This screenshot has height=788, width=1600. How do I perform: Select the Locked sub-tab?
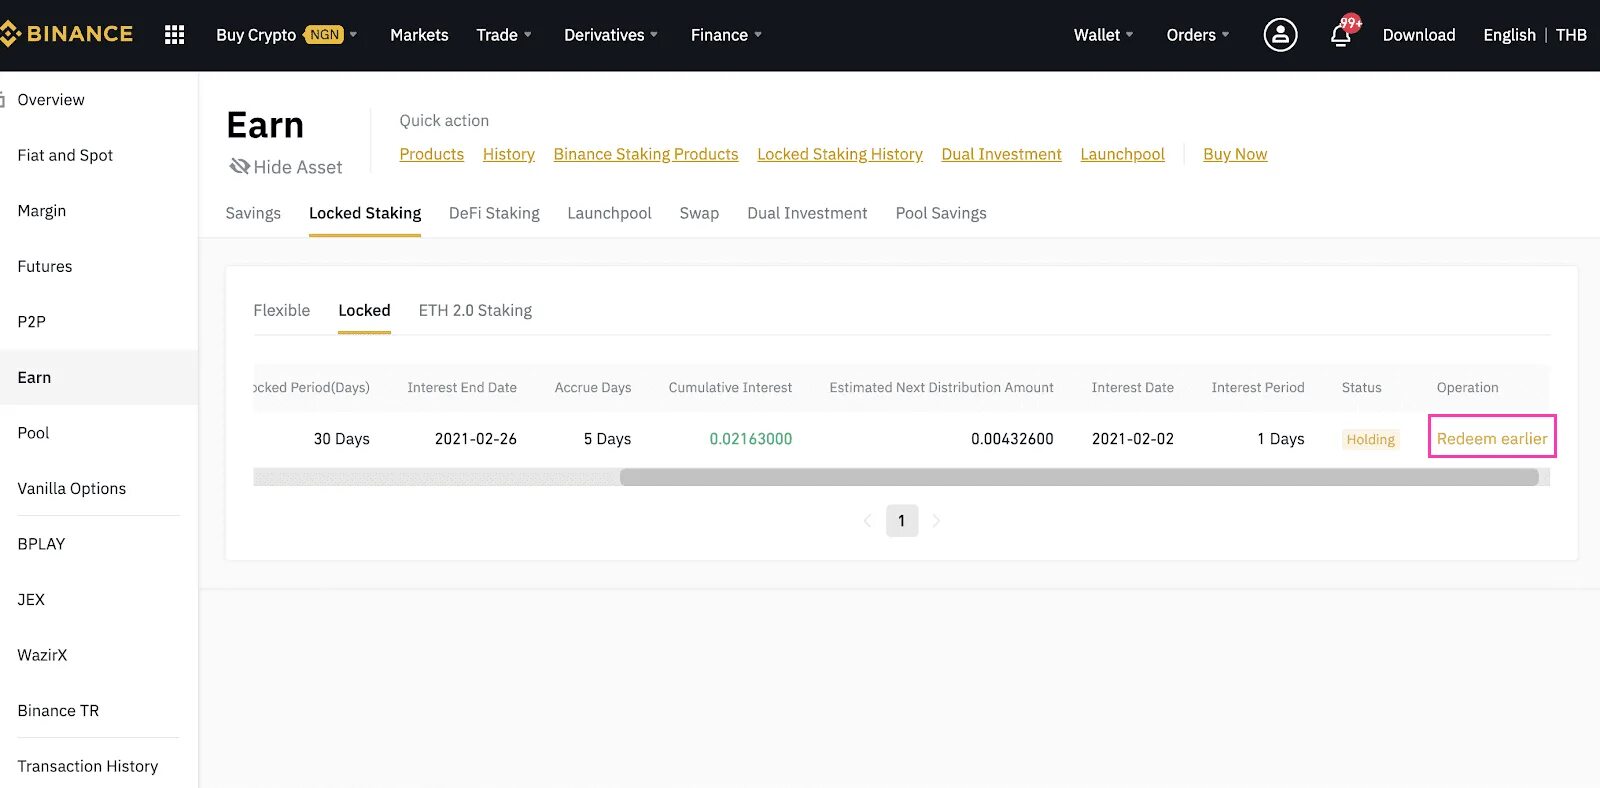click(364, 310)
